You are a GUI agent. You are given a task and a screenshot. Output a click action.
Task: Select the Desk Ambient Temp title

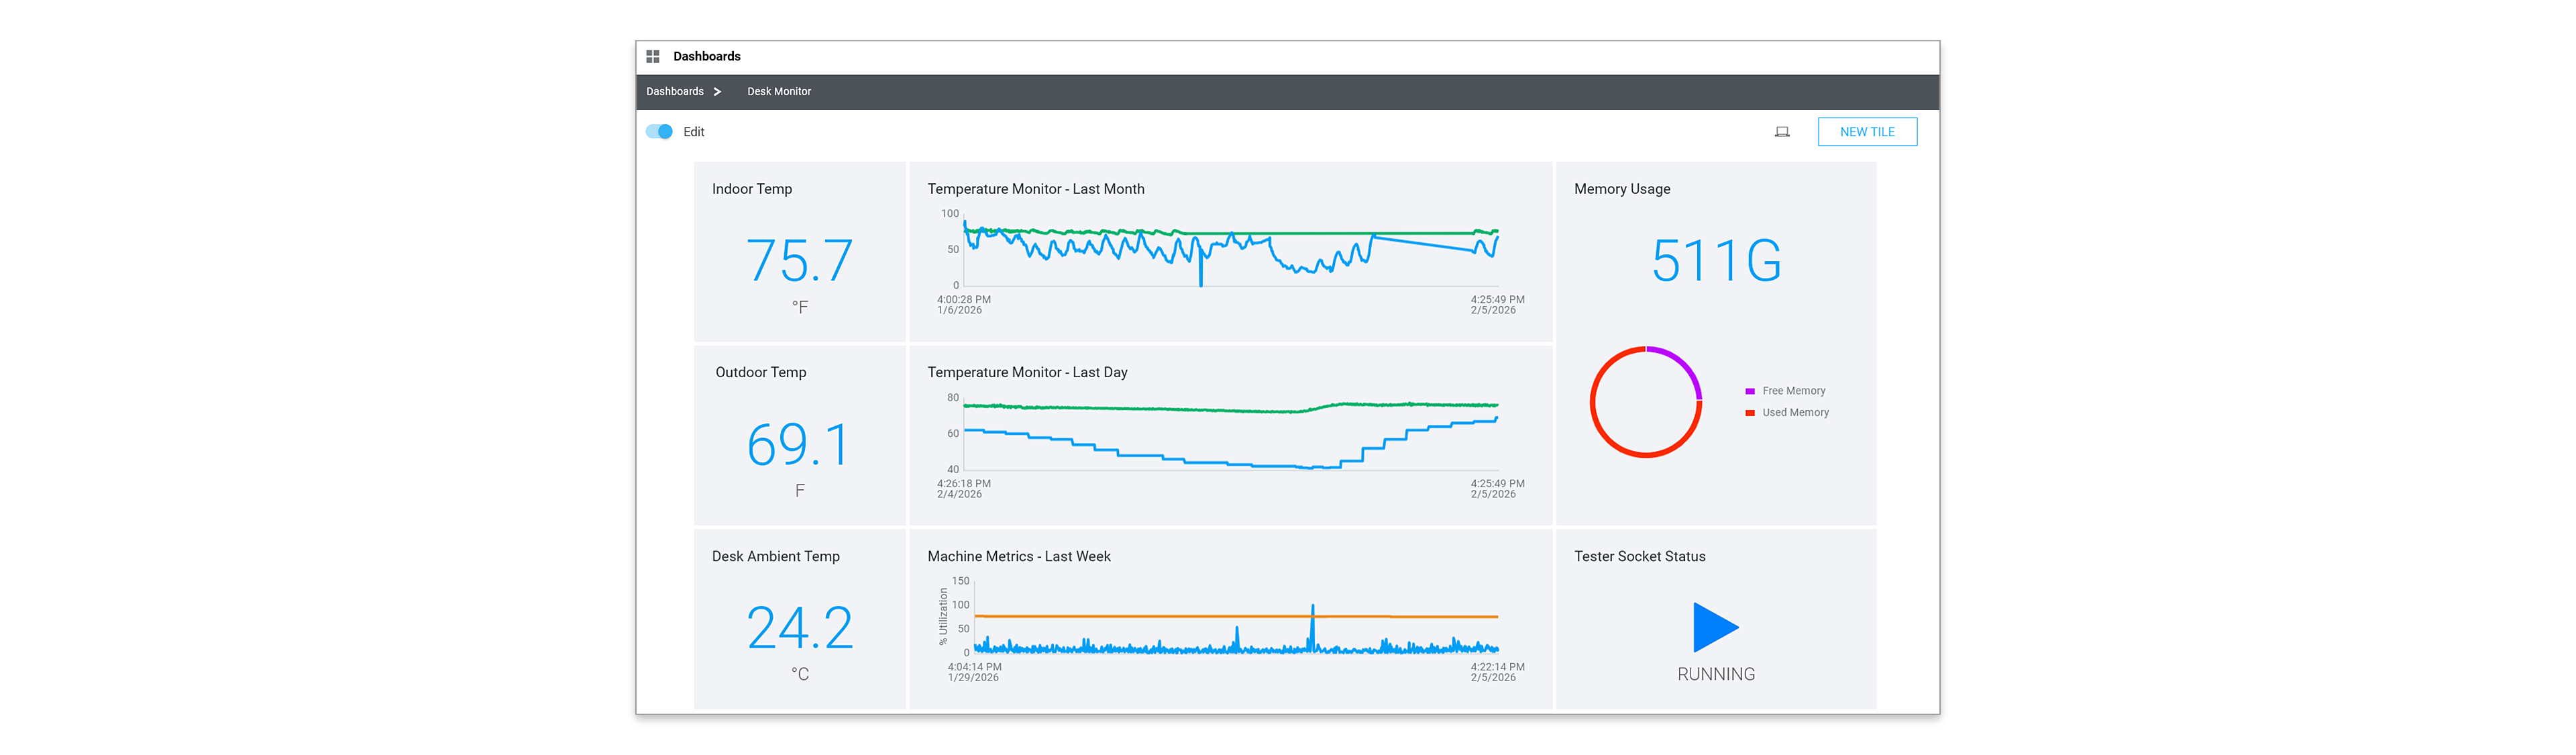tap(776, 557)
